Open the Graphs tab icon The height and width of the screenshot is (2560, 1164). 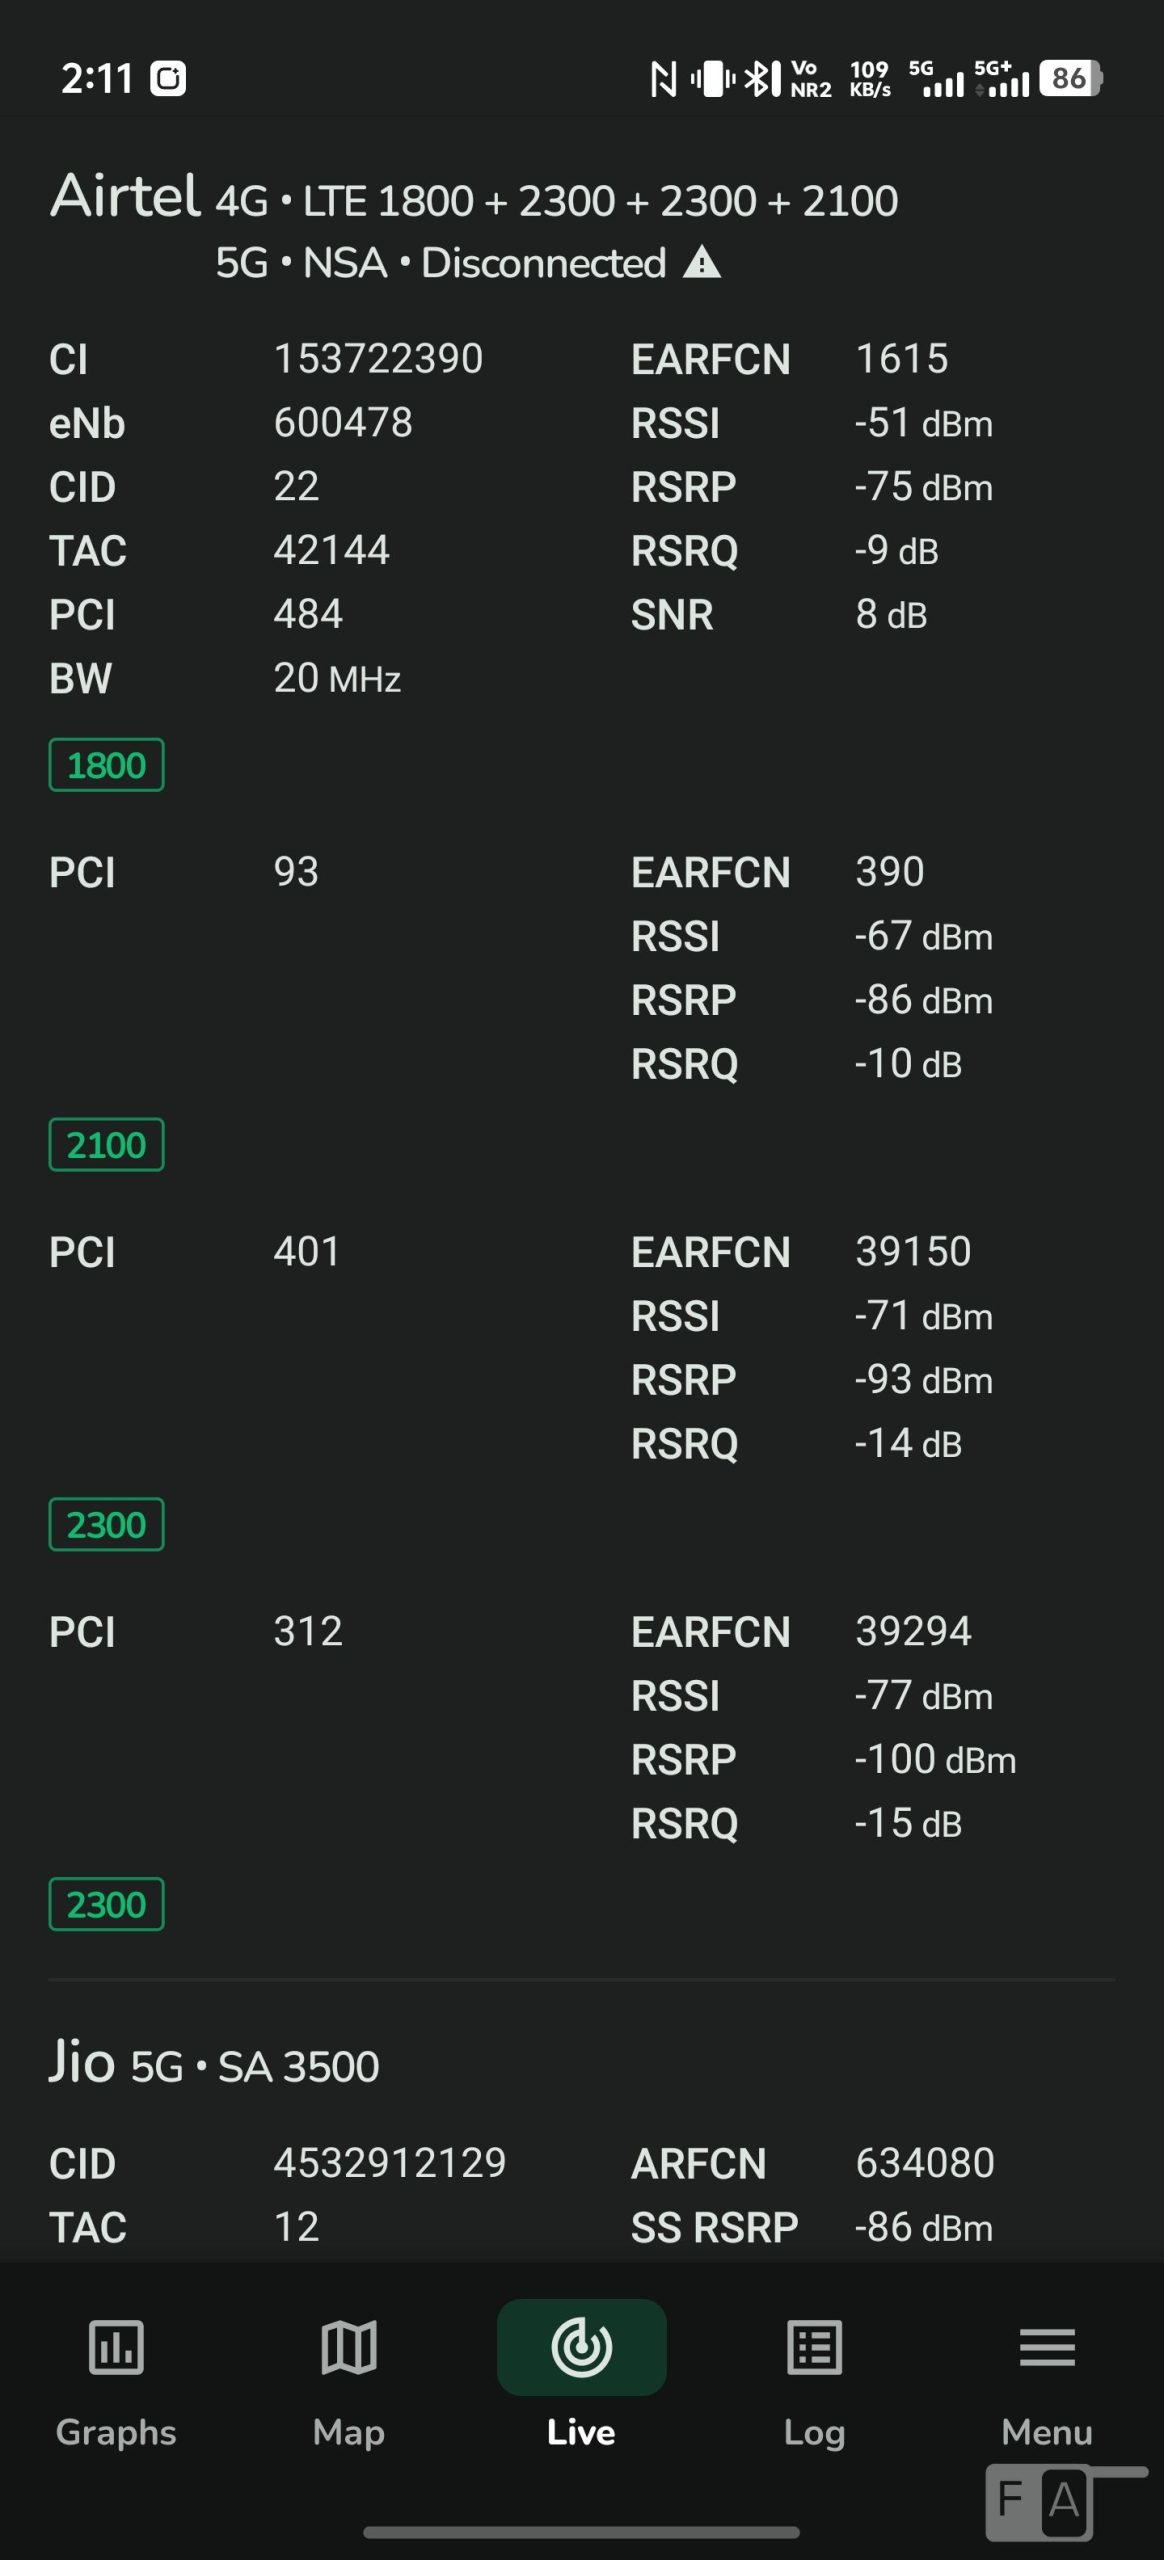(x=116, y=2346)
